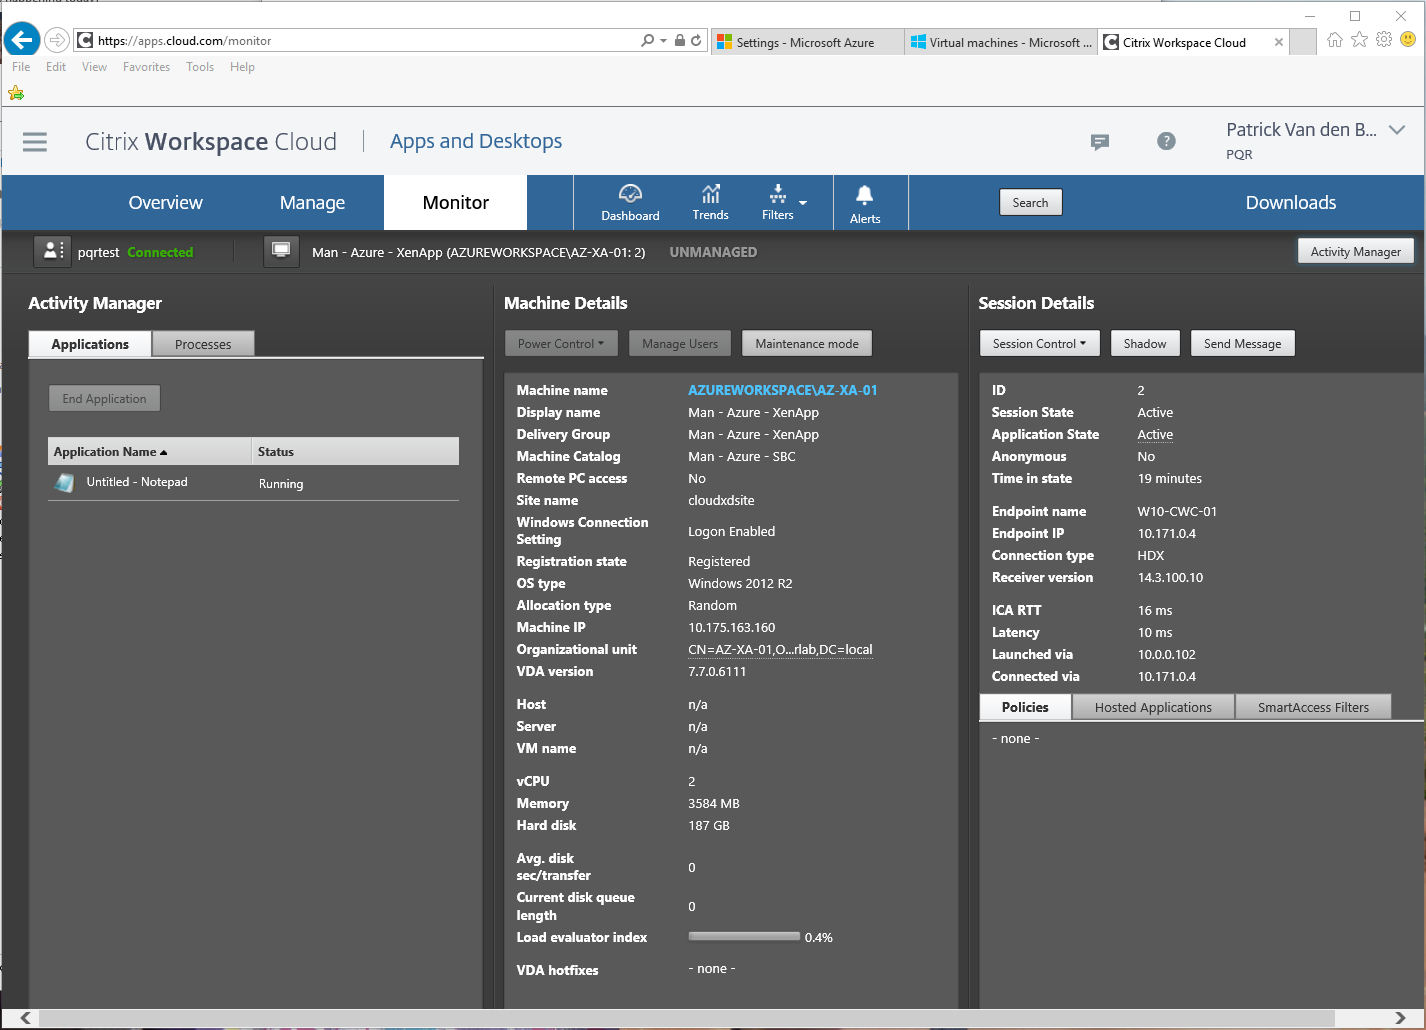1426x1030 pixels.
Task: Open the AZUREWORKSPACE\AZ-XA-01 machine link
Action: pyautogui.click(x=782, y=390)
